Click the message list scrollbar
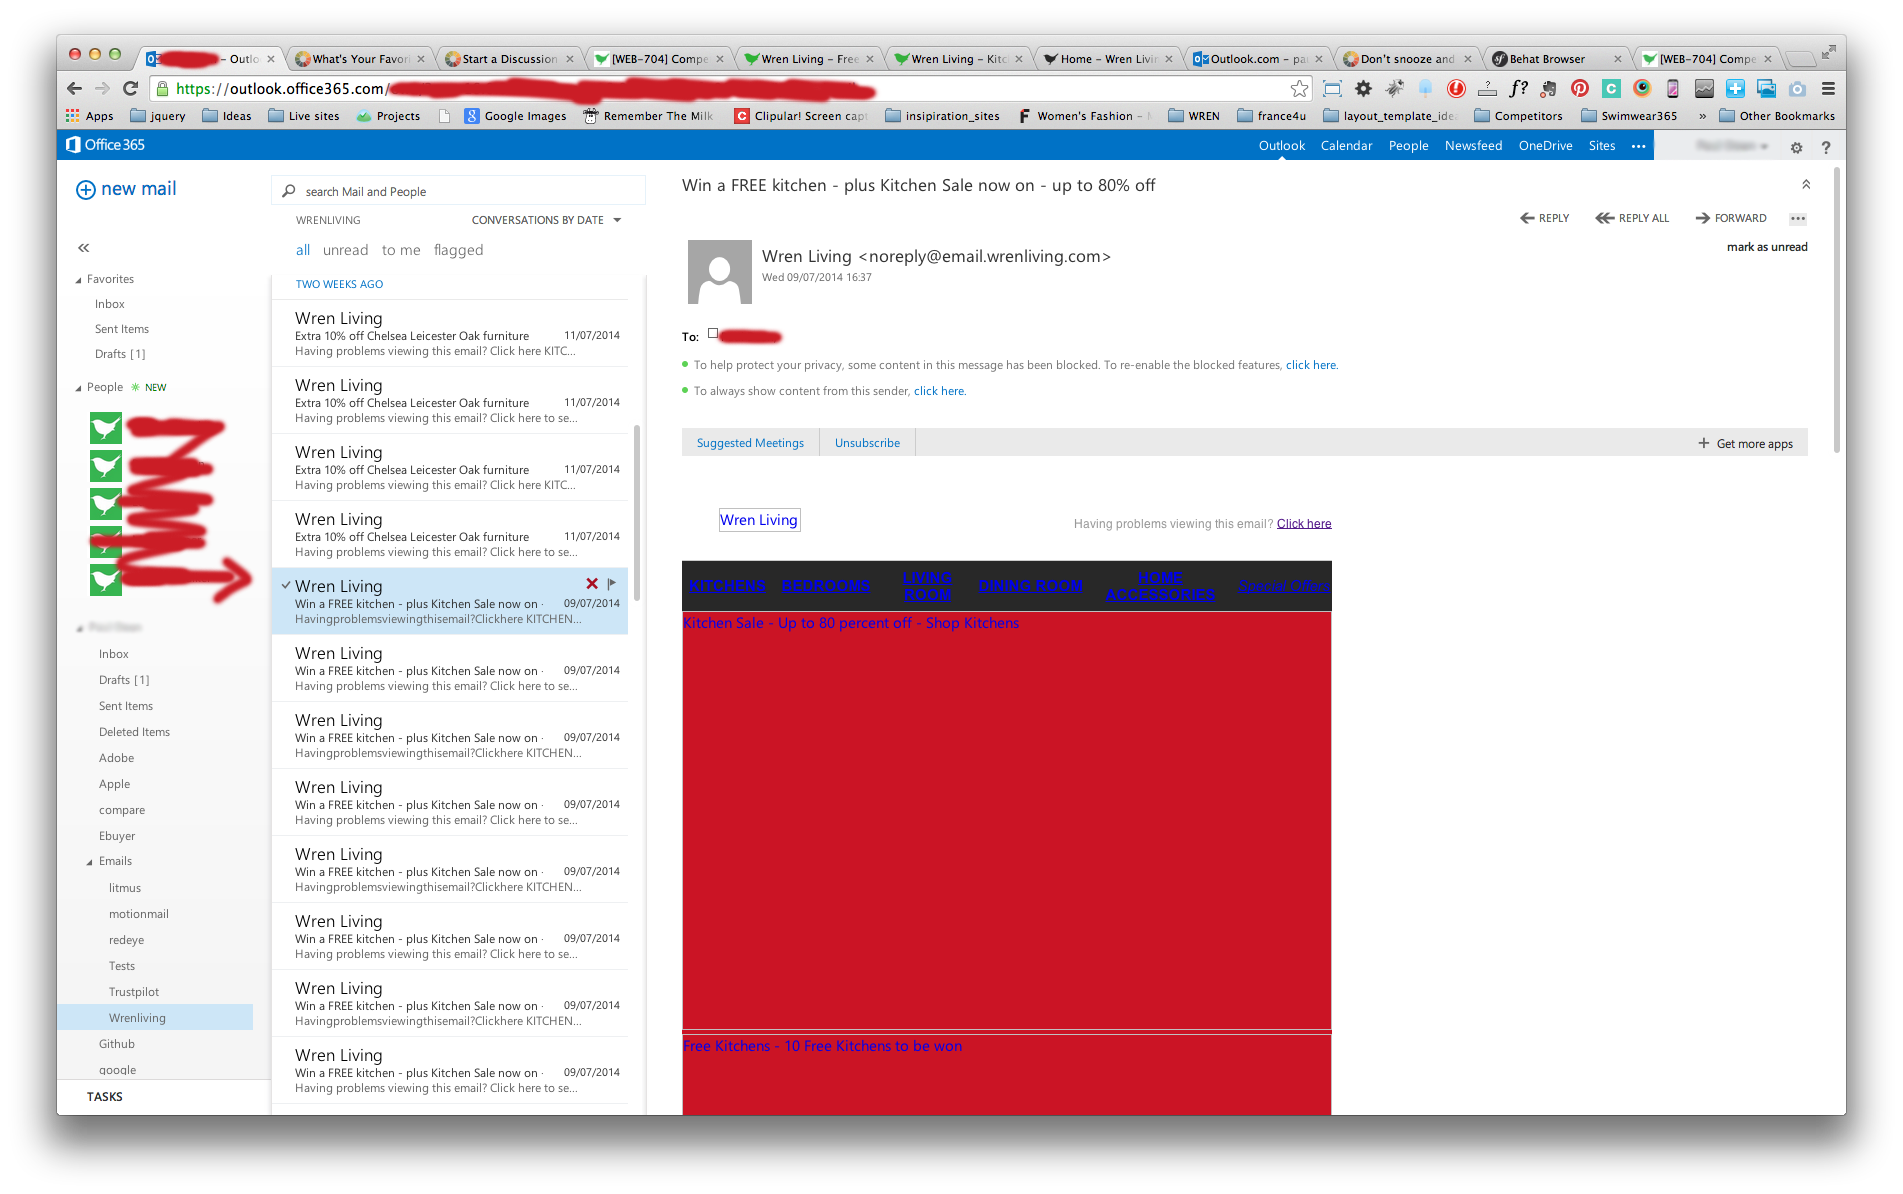The image size is (1903, 1194). pyautogui.click(x=637, y=514)
